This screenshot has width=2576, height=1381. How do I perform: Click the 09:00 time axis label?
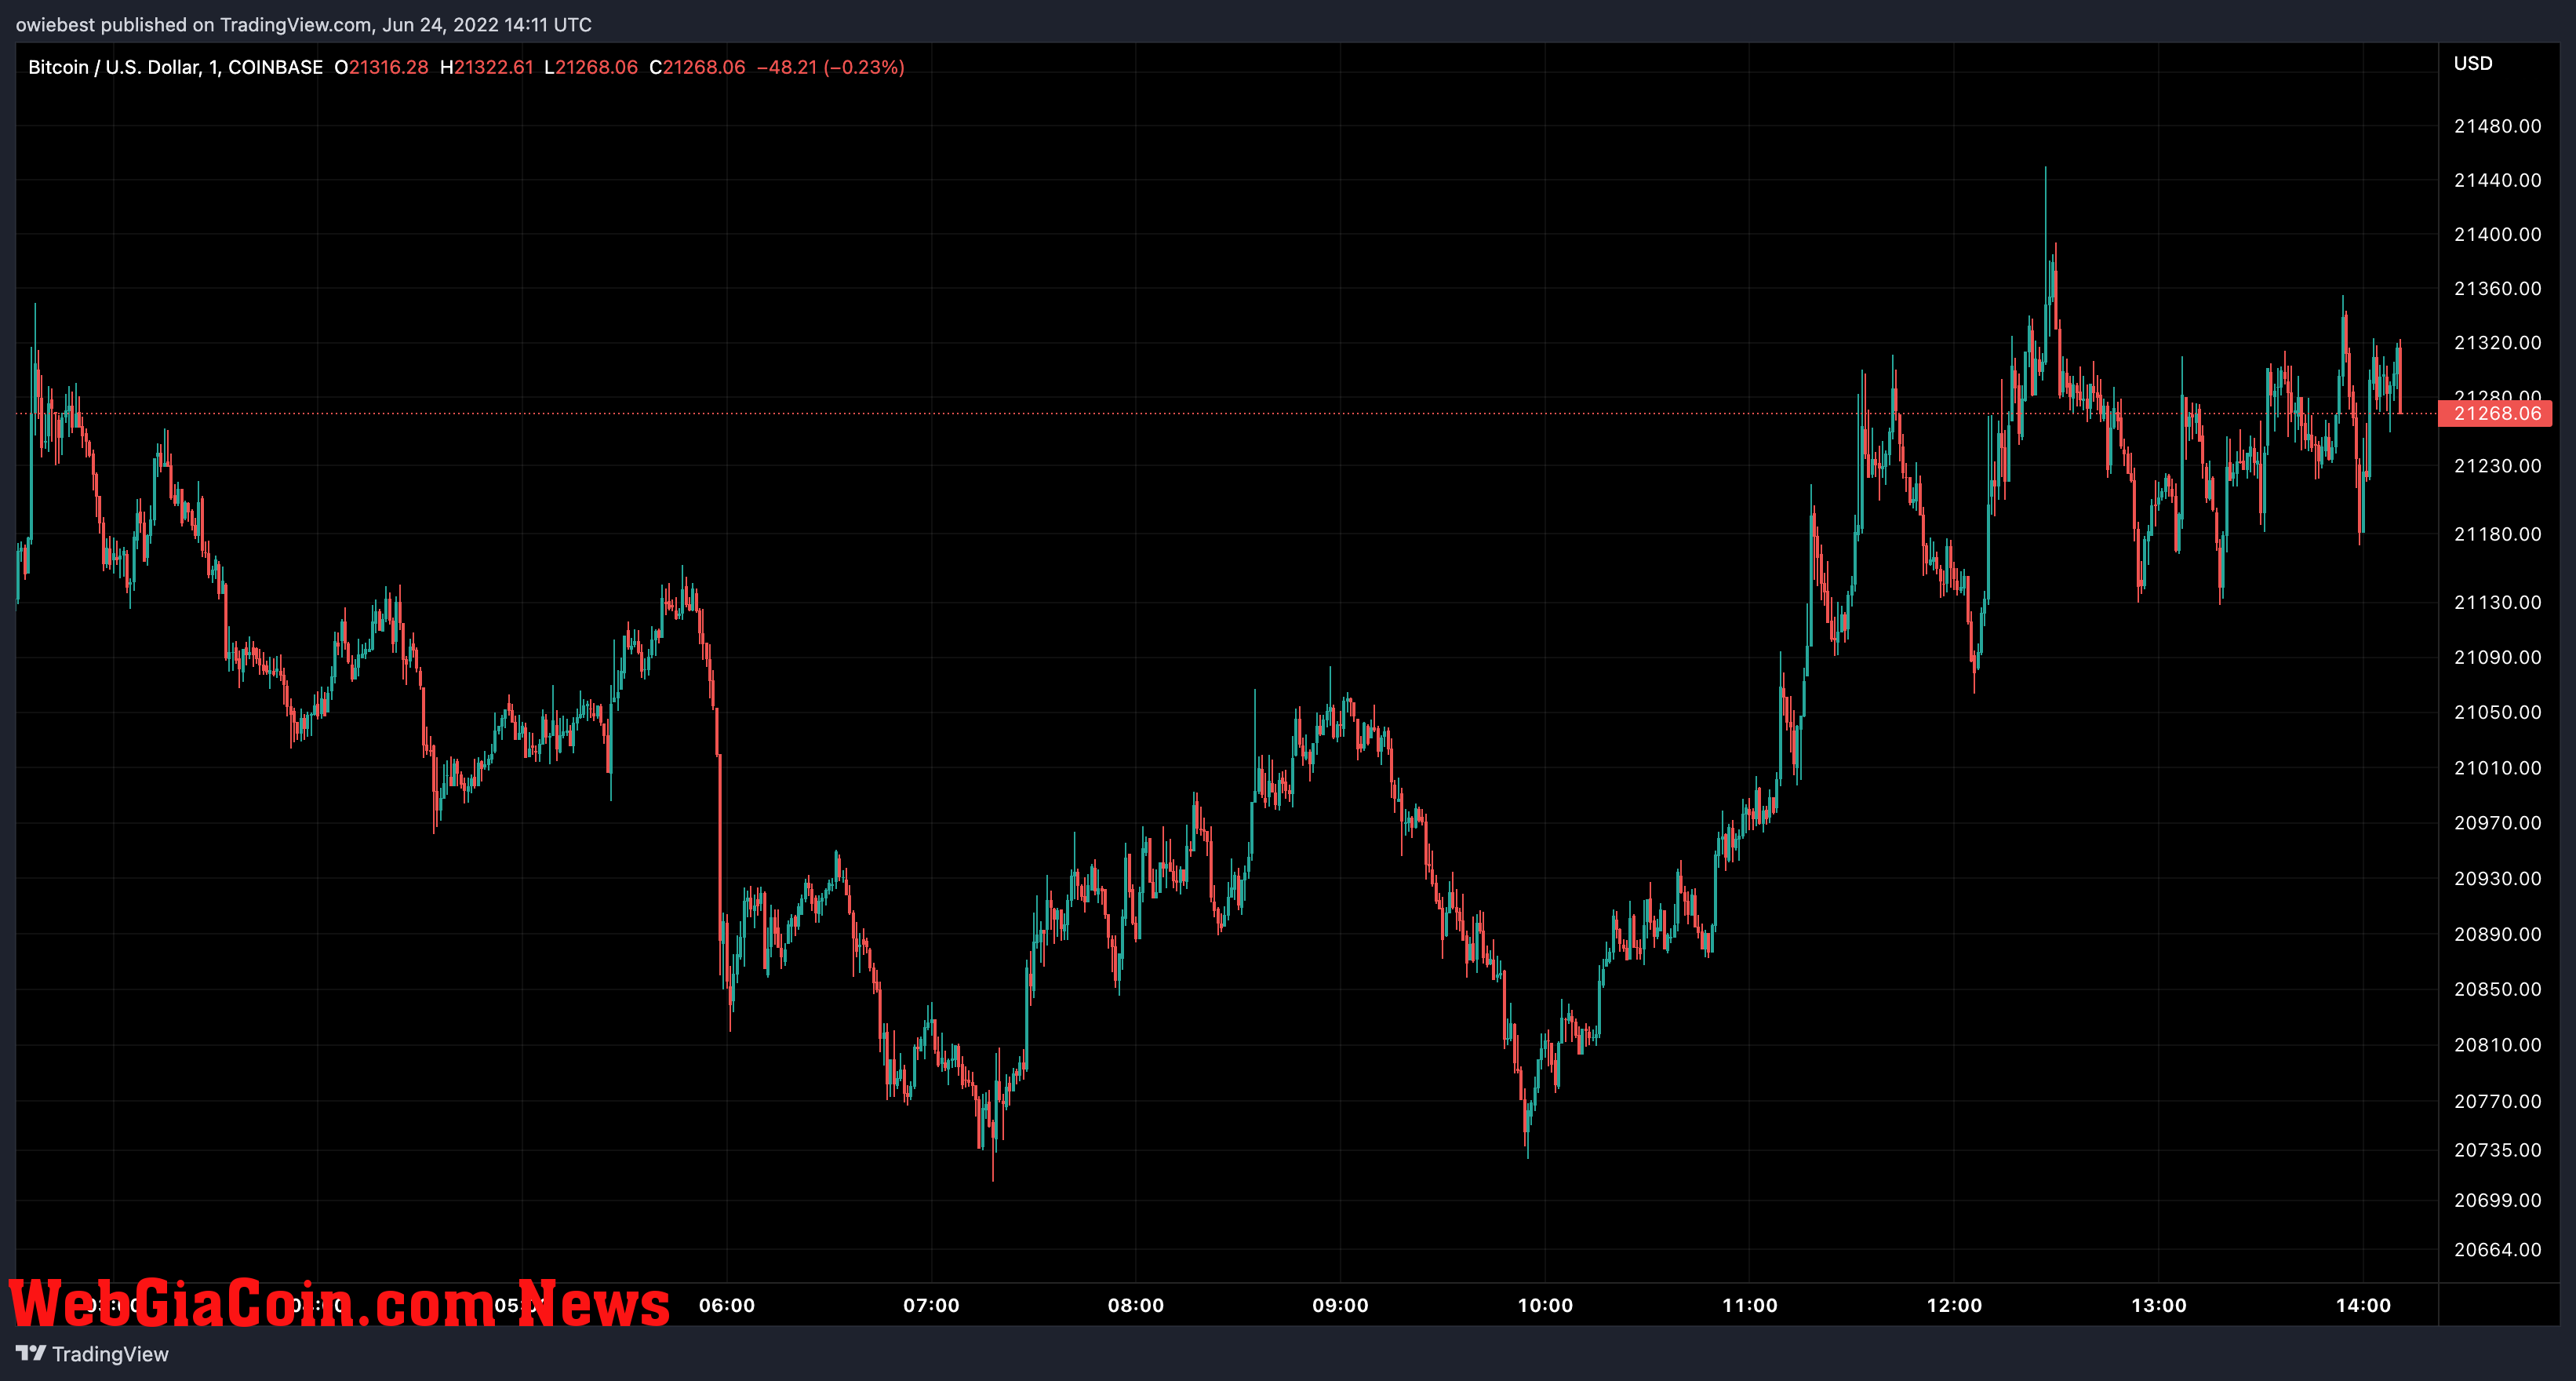click(1340, 1305)
